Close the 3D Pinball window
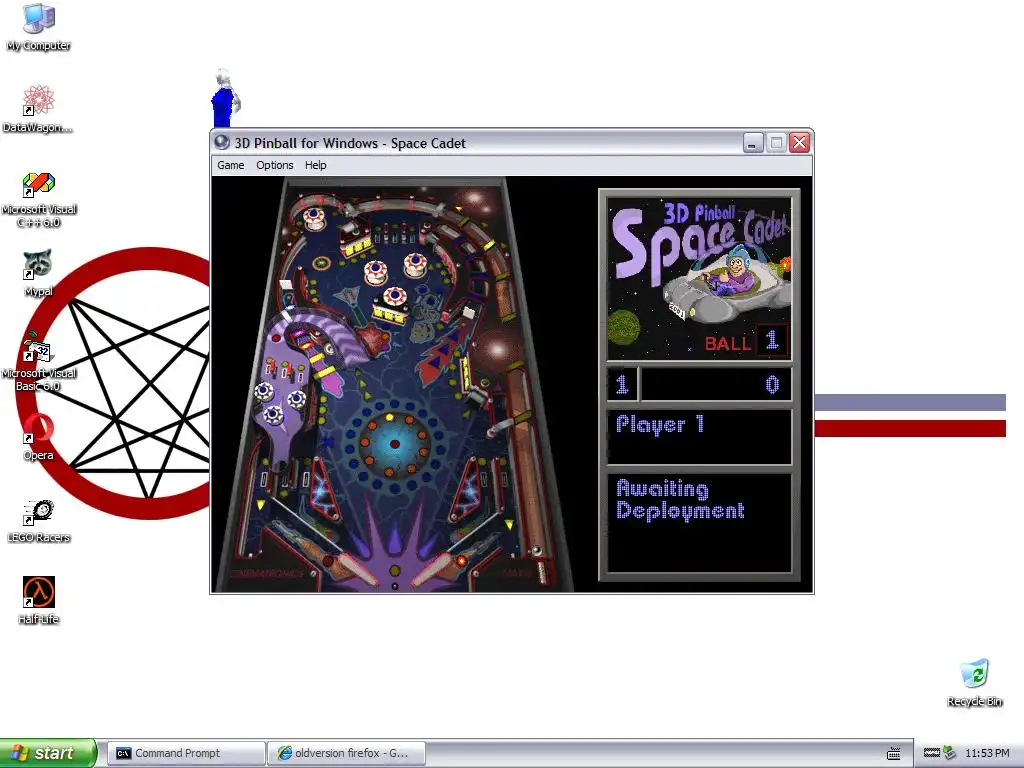Image resolution: width=1024 pixels, height=768 pixels. point(799,142)
